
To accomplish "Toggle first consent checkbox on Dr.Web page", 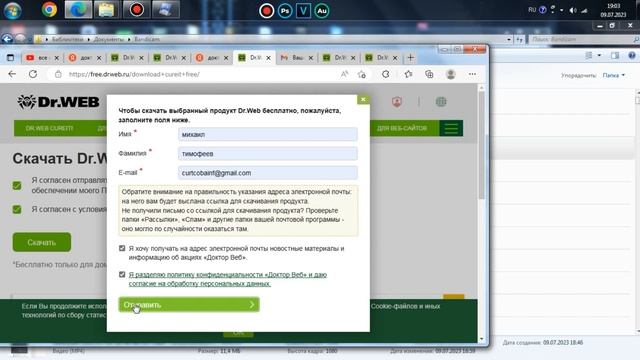I will (x=17, y=186).
